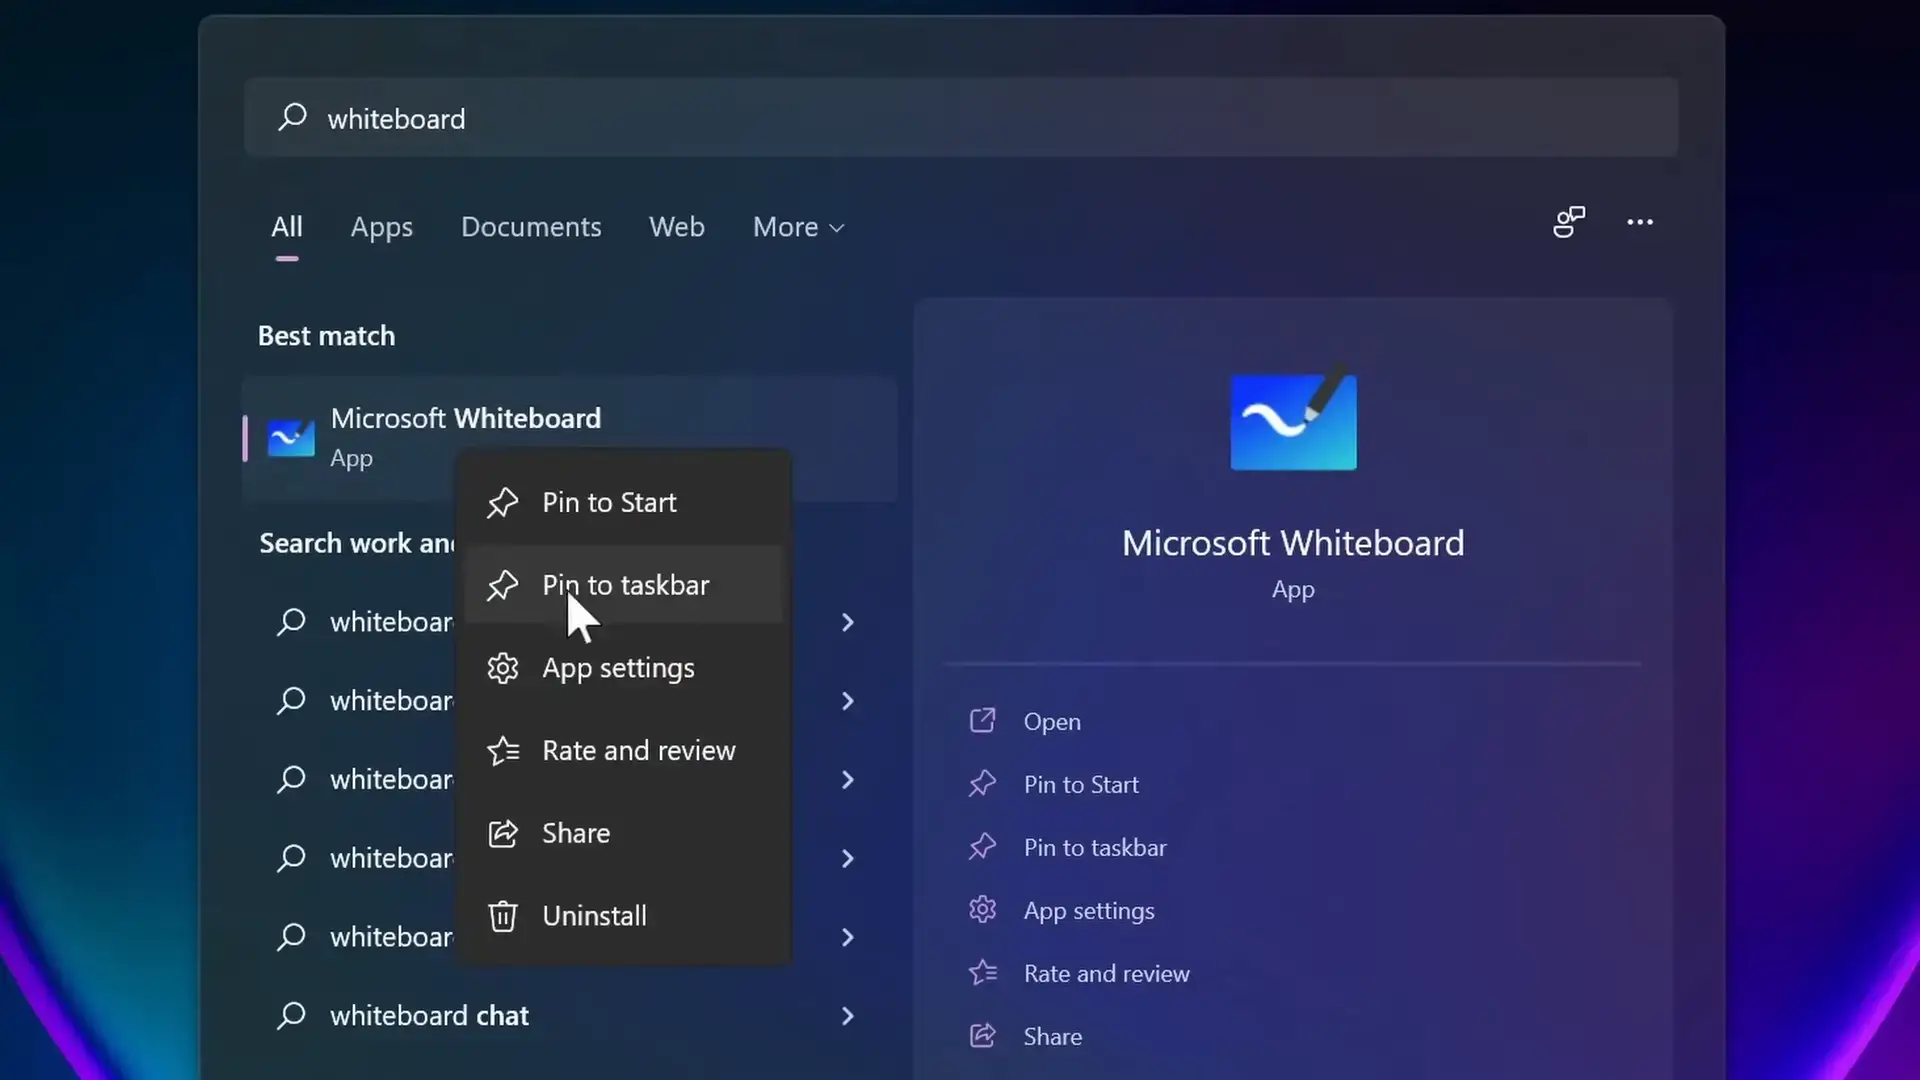The height and width of the screenshot is (1080, 1920).
Task: Click the gear icon beside App settings in right panel
Action: [982, 910]
